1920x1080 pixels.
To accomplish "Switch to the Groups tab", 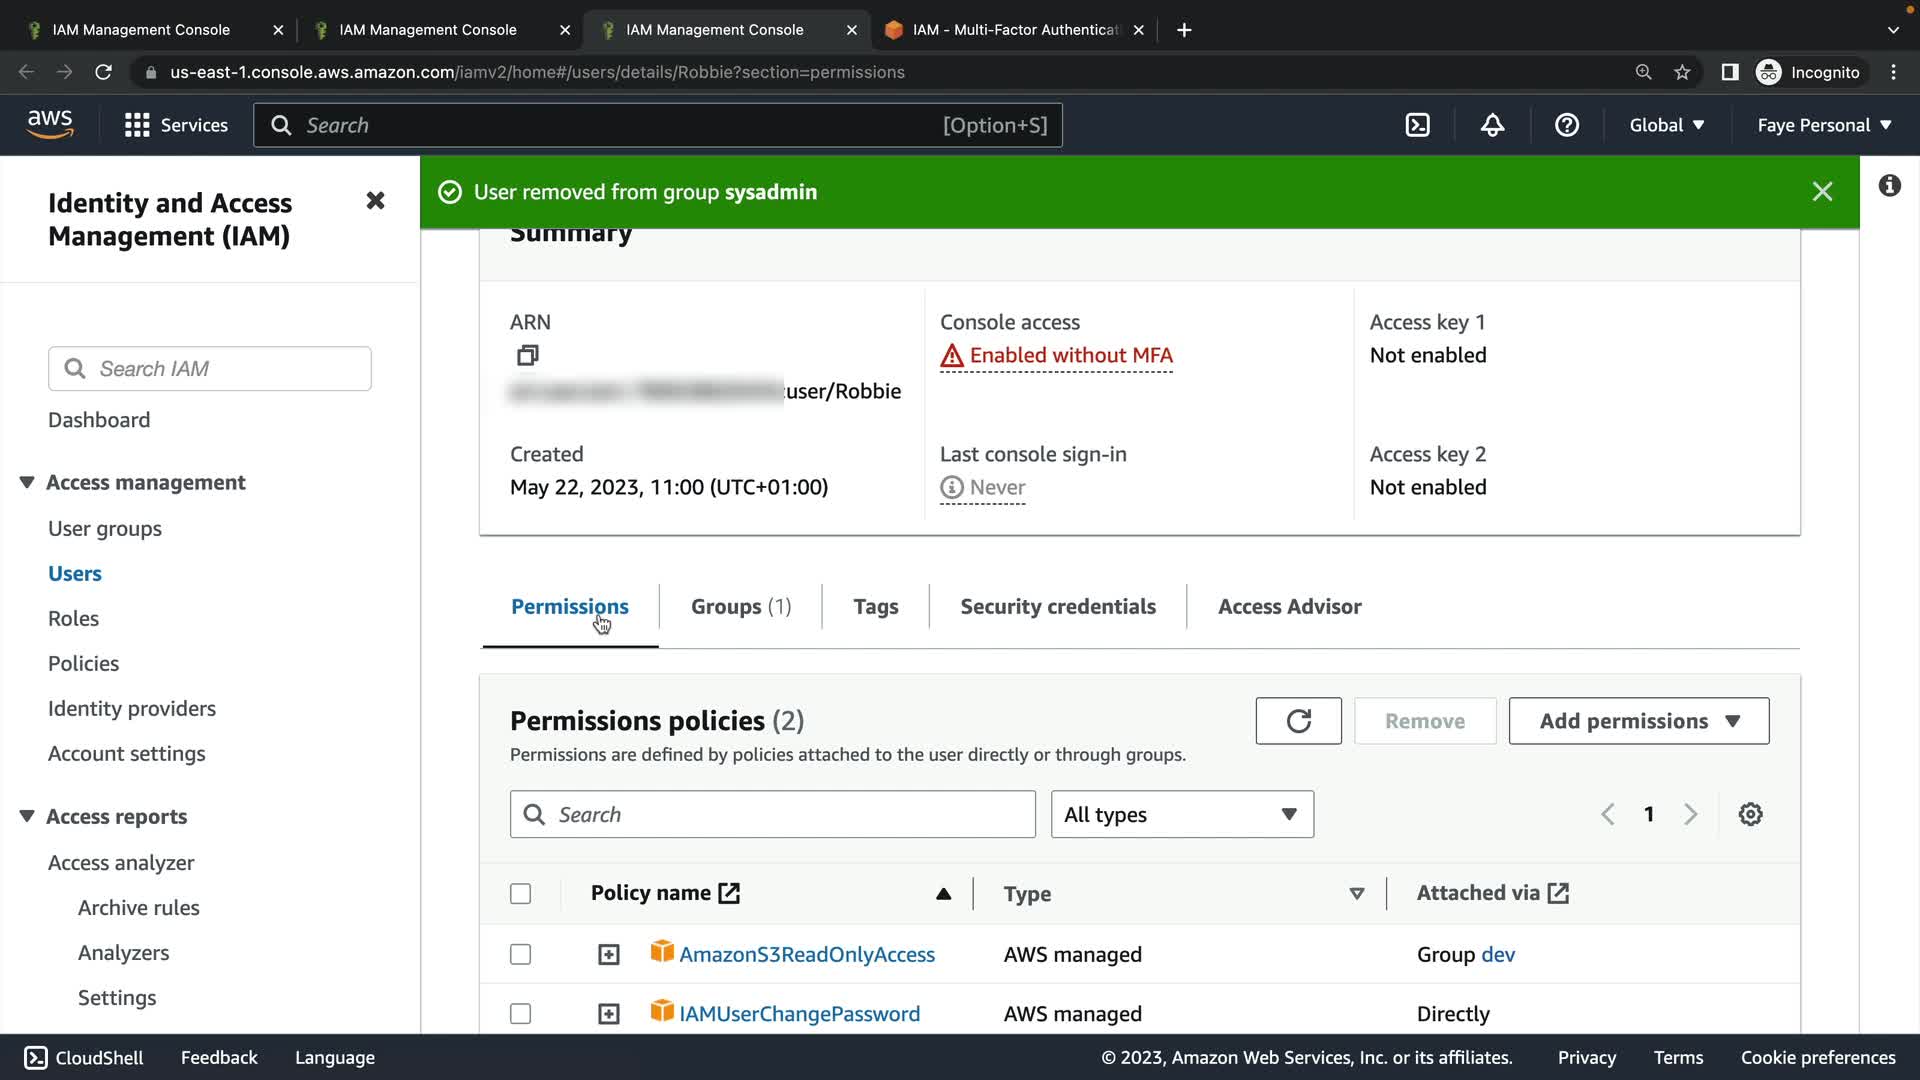I will 740,606.
